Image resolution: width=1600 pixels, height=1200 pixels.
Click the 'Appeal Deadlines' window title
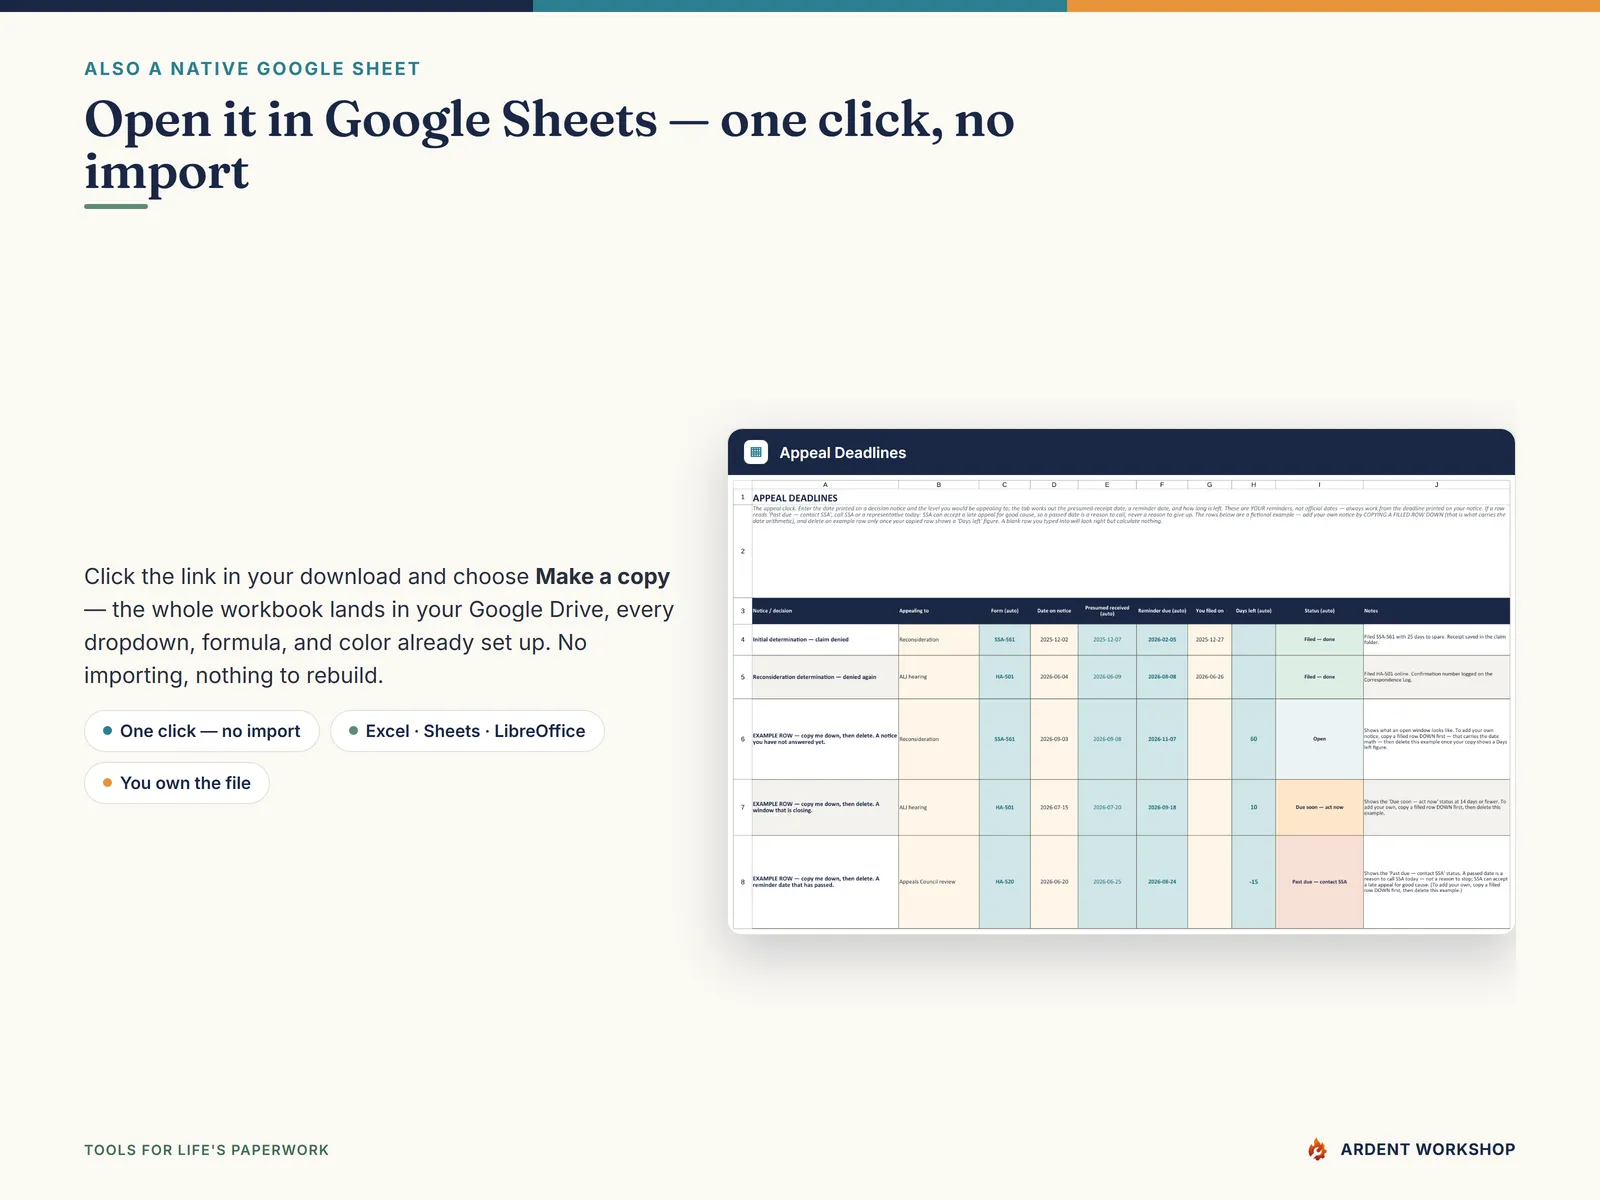click(843, 453)
